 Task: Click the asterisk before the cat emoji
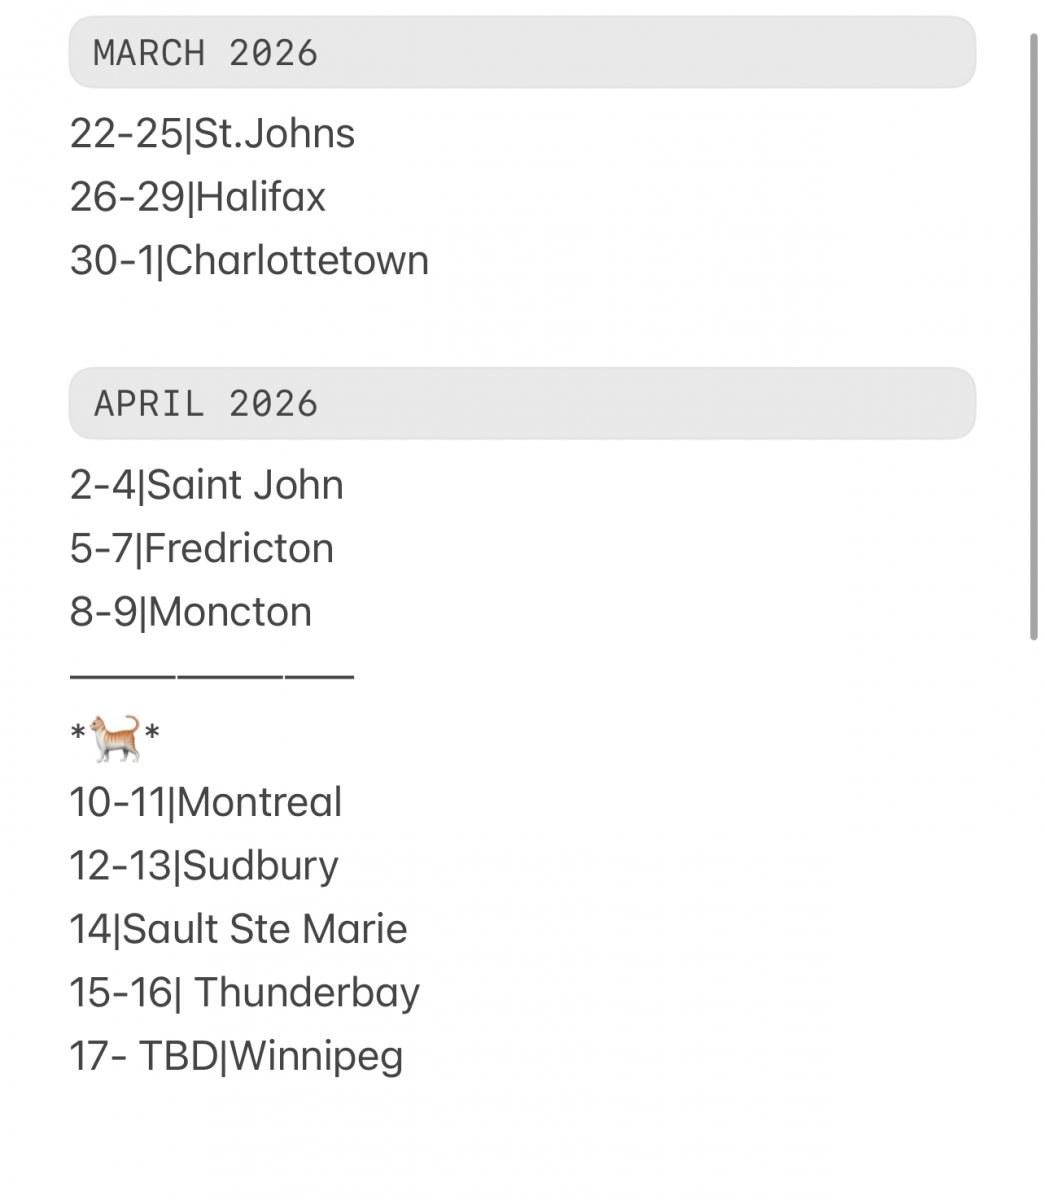pyautogui.click(x=78, y=735)
